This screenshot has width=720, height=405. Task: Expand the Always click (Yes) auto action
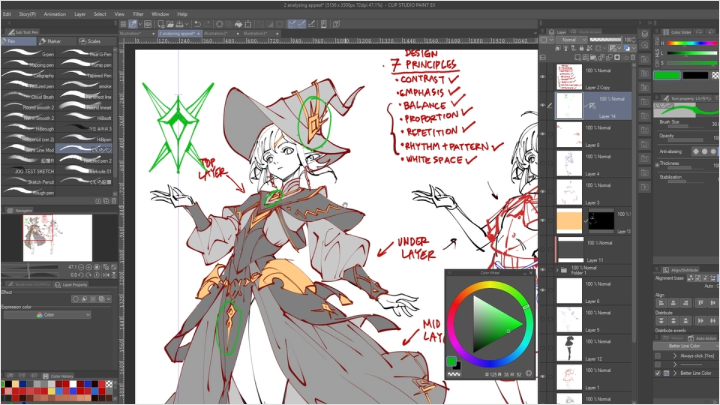pyautogui.click(x=675, y=356)
